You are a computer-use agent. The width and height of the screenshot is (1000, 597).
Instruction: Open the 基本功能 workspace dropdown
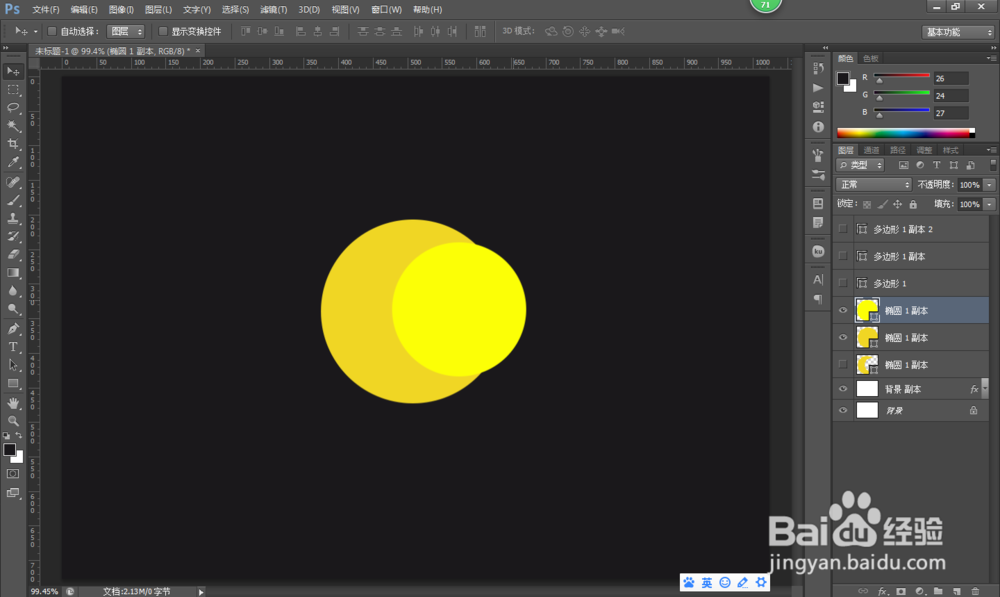[x=959, y=32]
